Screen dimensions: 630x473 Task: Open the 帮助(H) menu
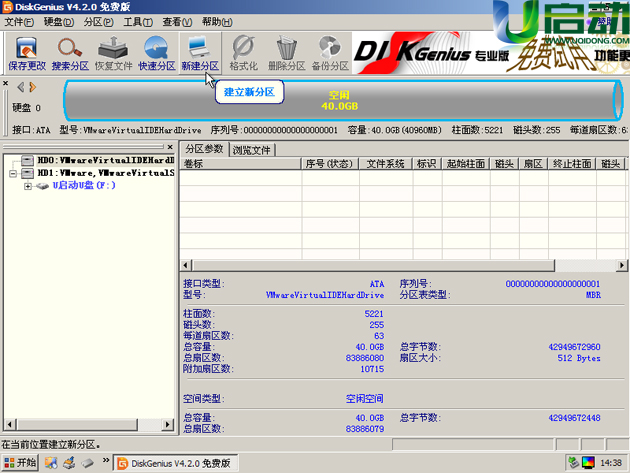point(217,22)
